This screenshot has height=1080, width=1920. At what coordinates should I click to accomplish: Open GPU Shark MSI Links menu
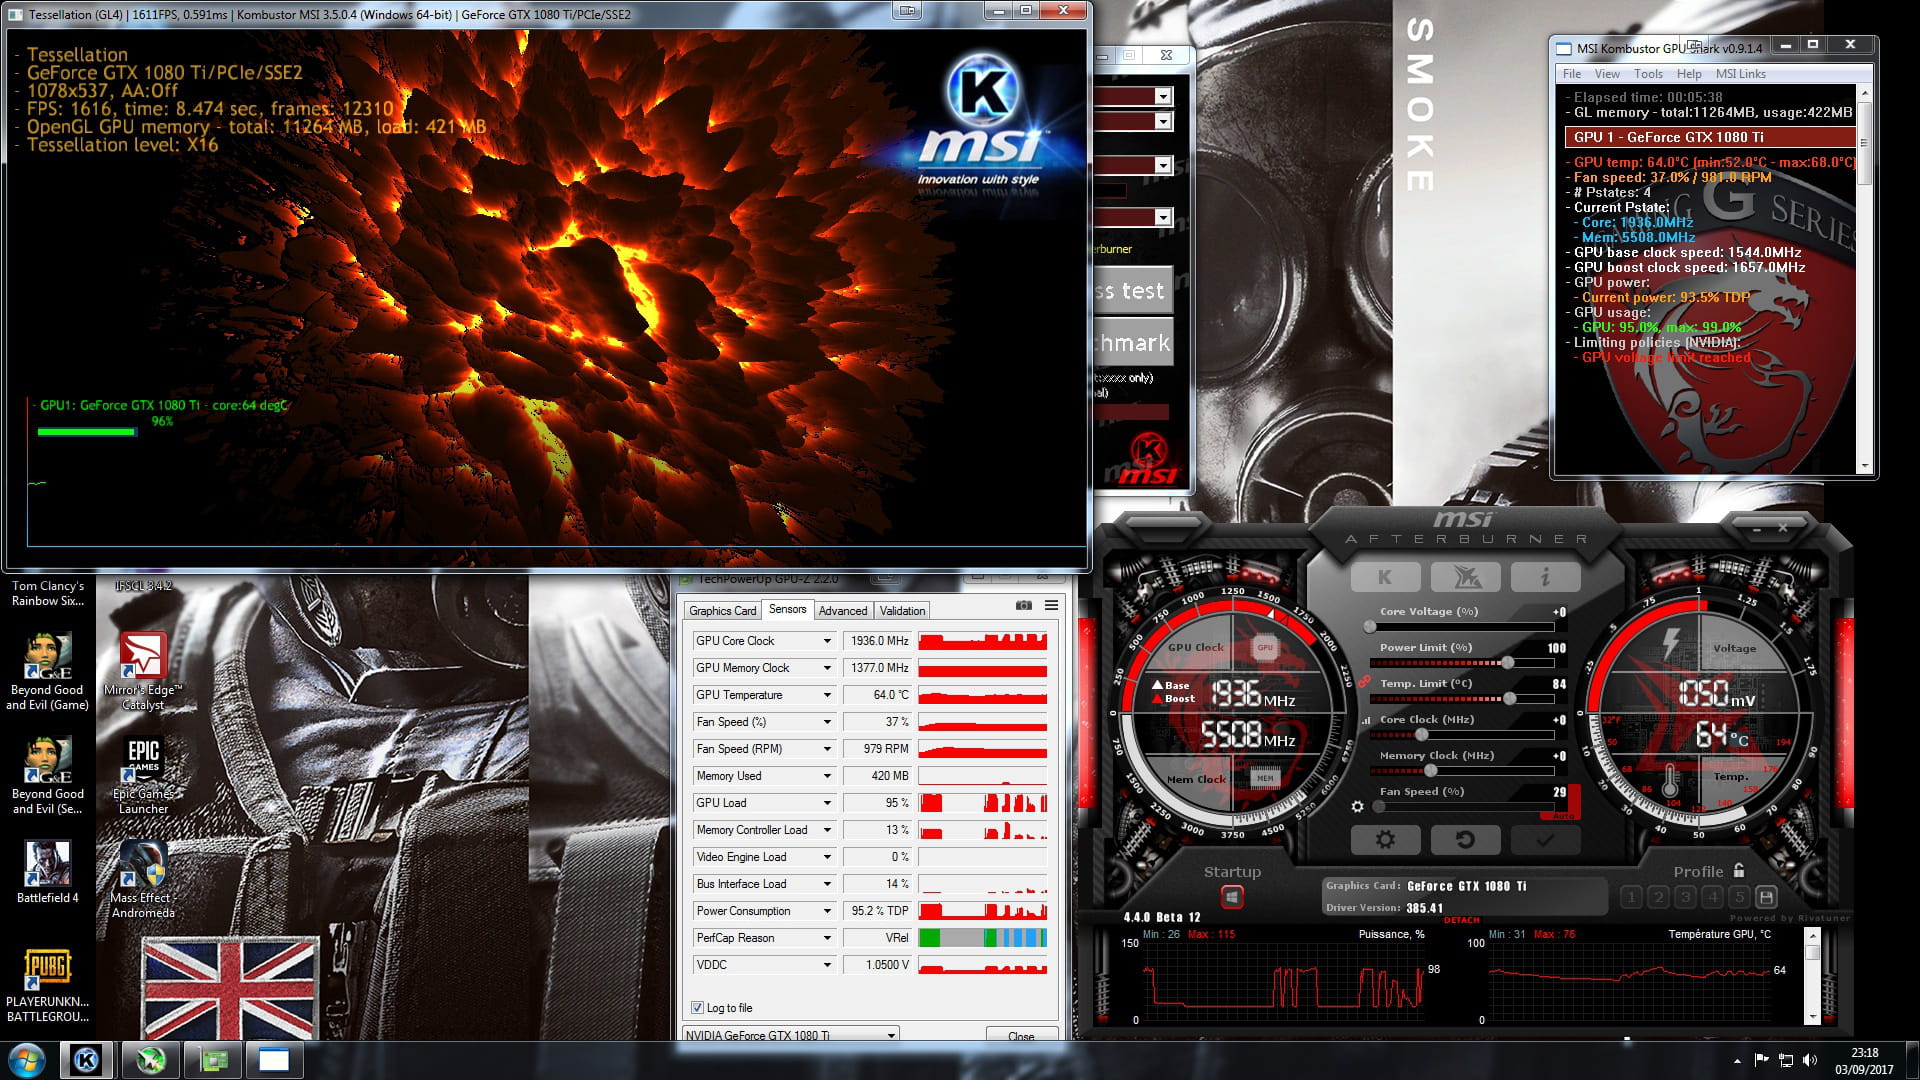tap(1741, 74)
